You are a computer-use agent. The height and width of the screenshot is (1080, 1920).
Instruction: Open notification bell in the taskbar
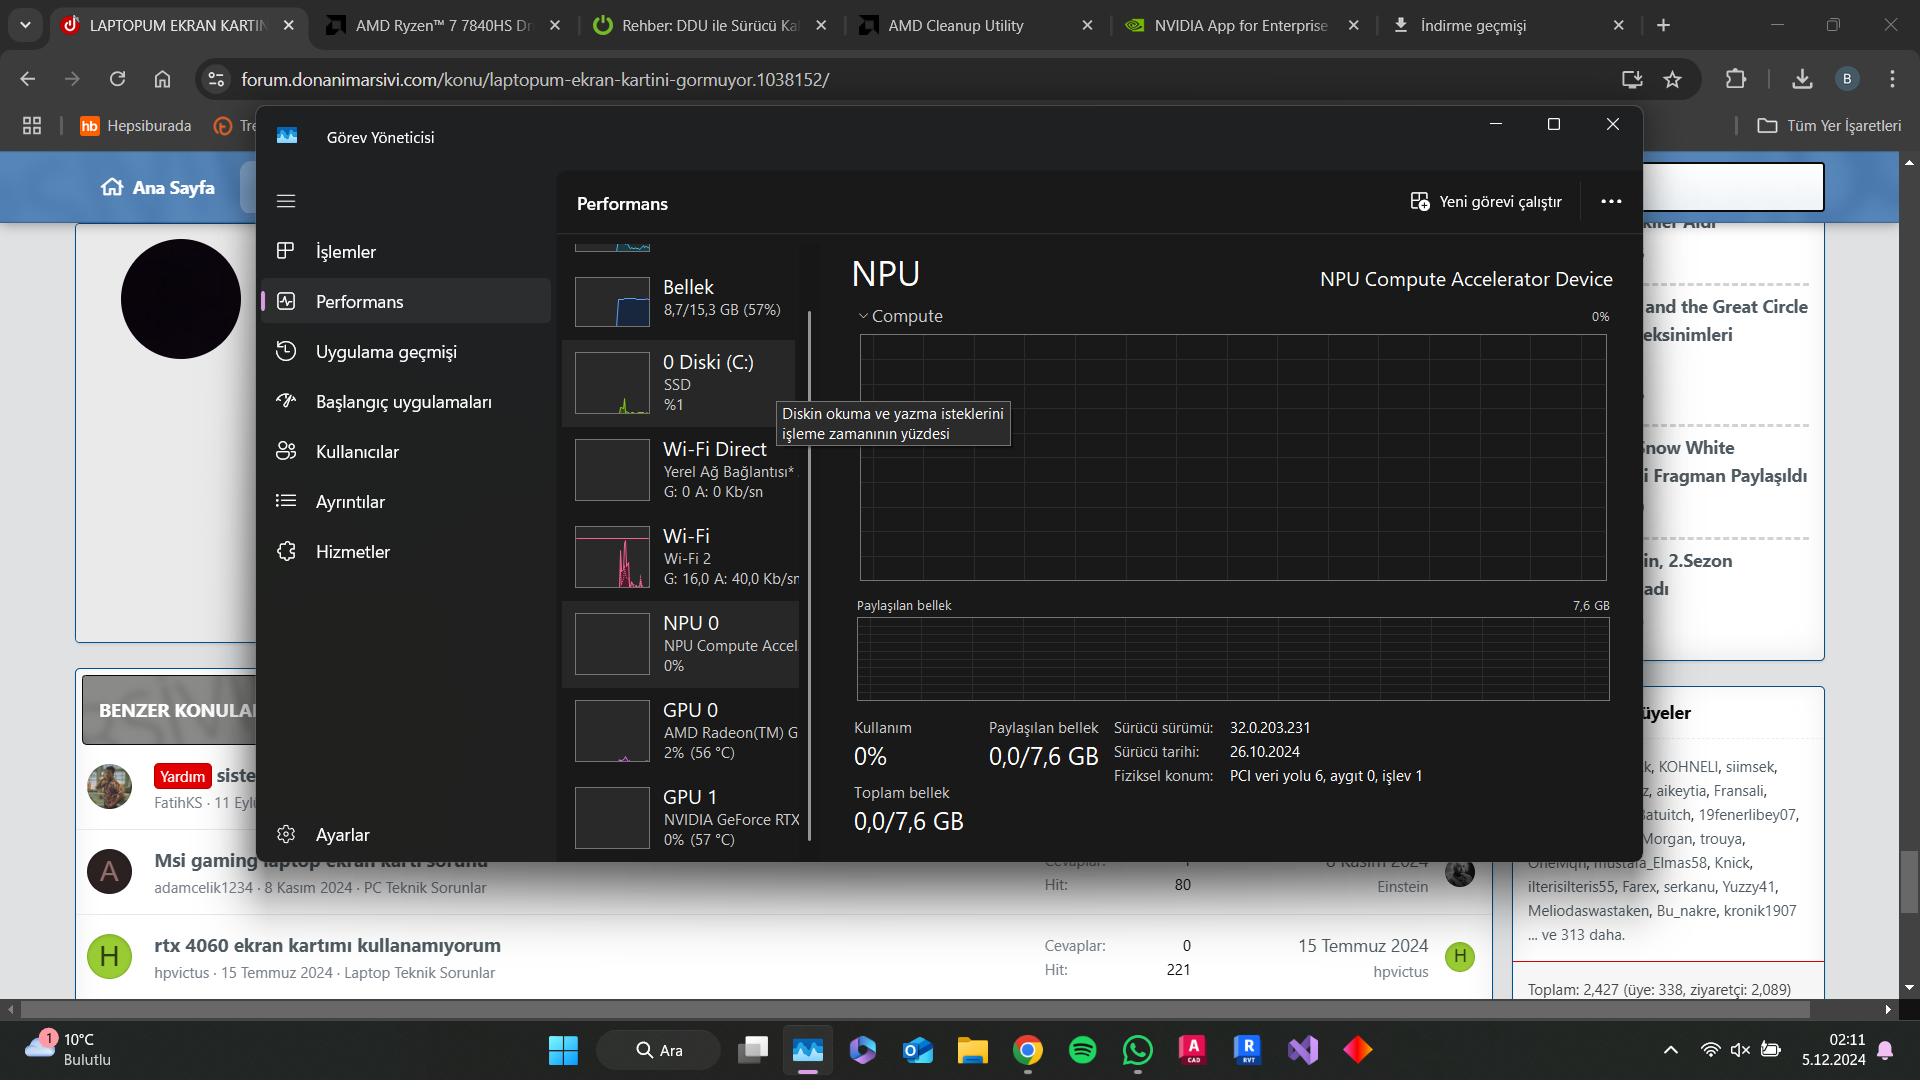coord(1885,1050)
